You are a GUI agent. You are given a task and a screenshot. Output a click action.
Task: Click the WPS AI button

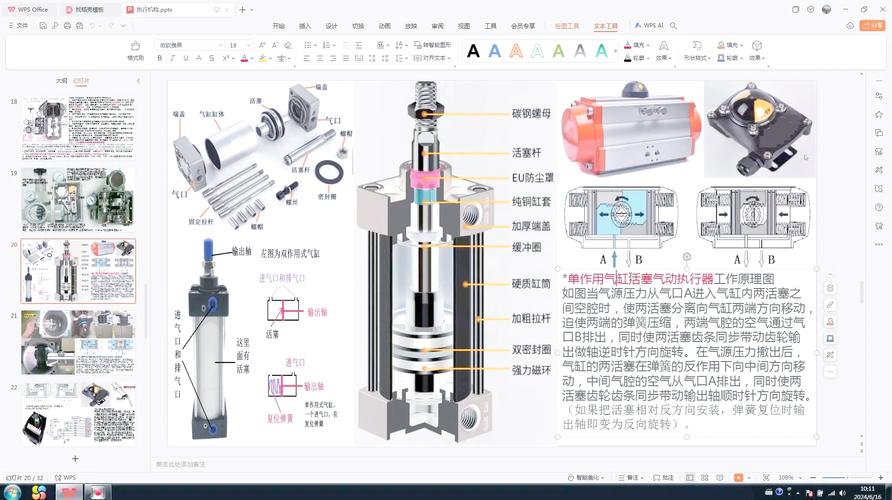pos(649,26)
